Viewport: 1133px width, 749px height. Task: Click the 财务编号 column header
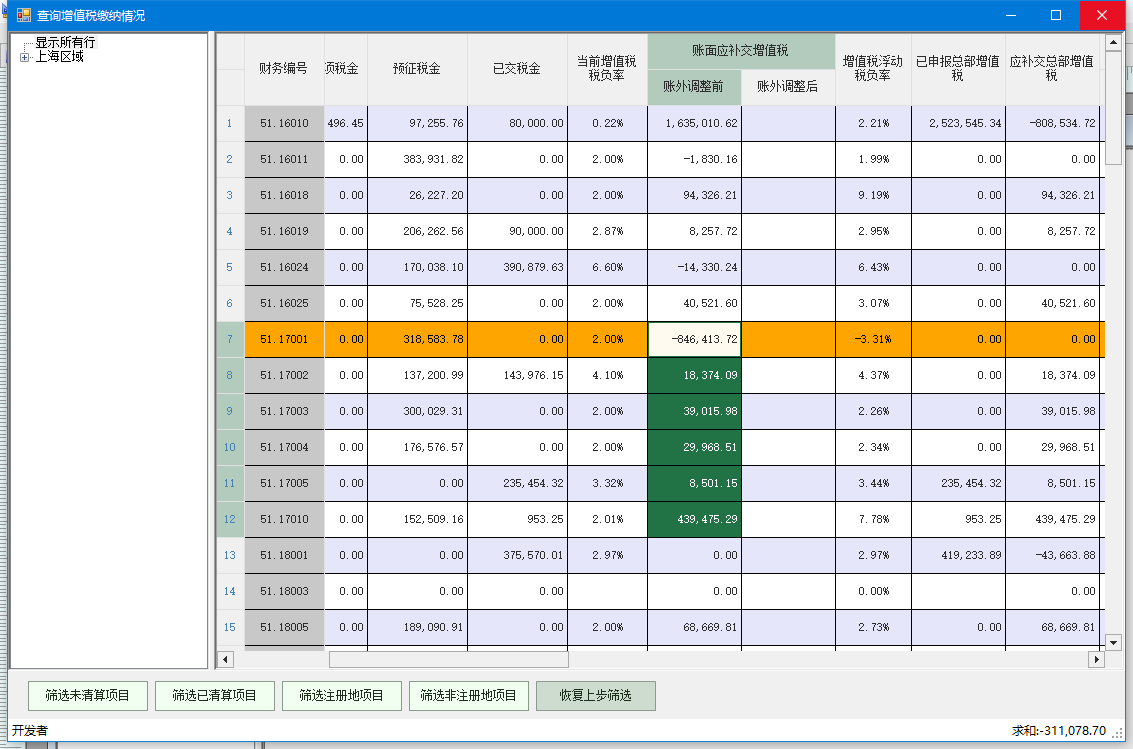coord(284,69)
